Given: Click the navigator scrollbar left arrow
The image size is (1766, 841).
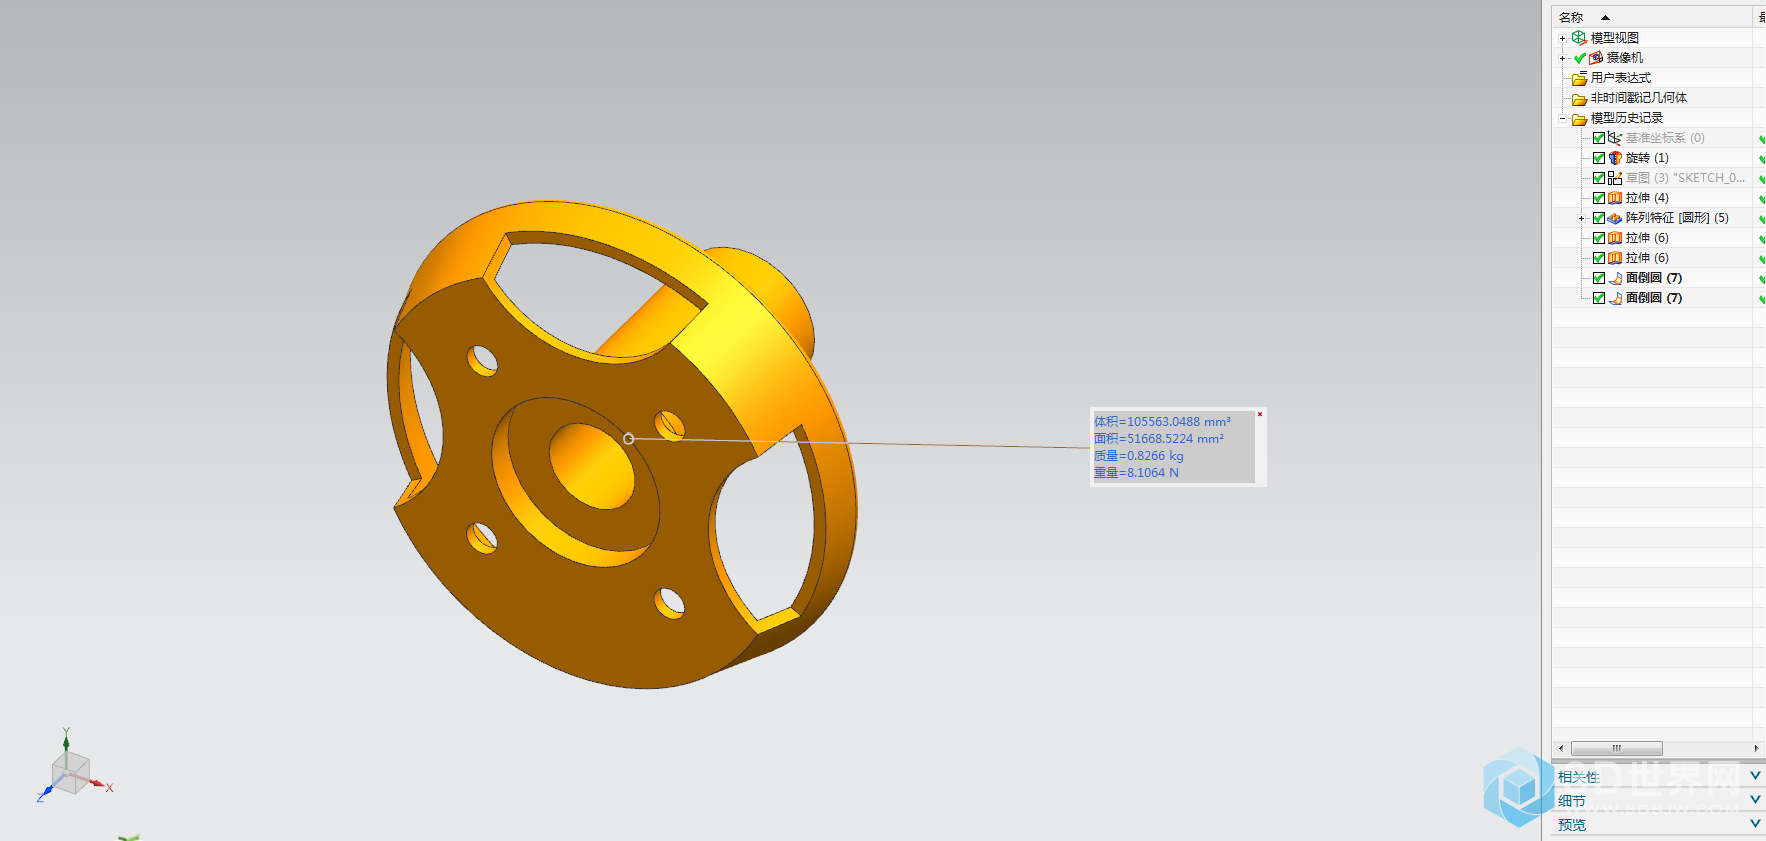Looking at the screenshot, I should click(1560, 748).
